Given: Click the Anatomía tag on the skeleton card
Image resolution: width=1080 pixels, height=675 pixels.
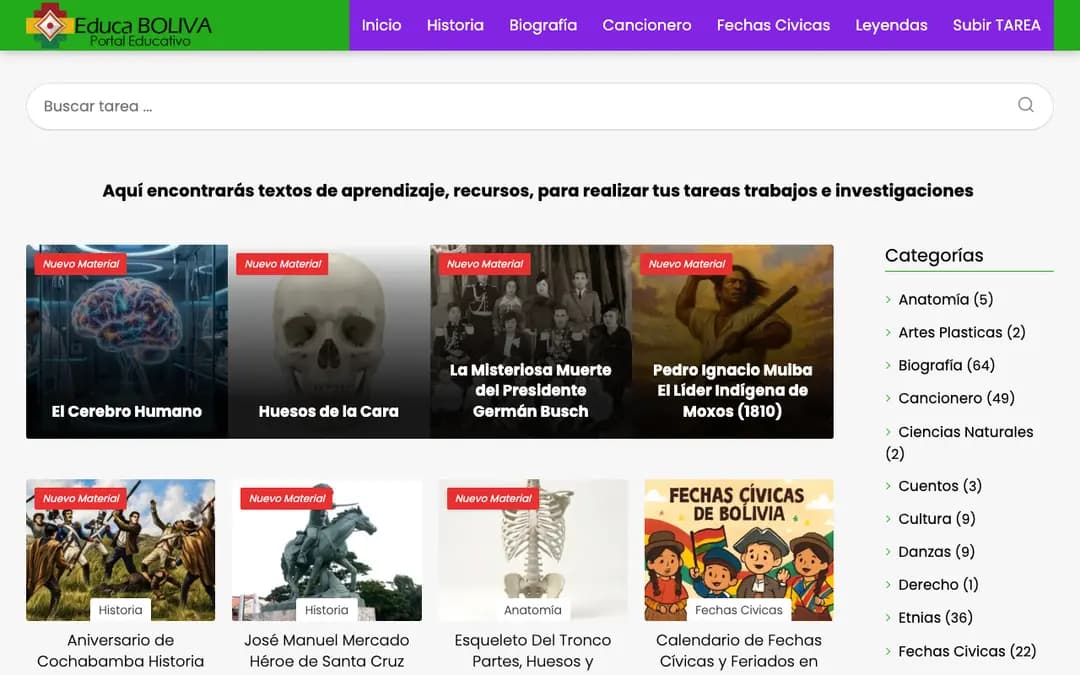Looking at the screenshot, I should click(x=532, y=610).
